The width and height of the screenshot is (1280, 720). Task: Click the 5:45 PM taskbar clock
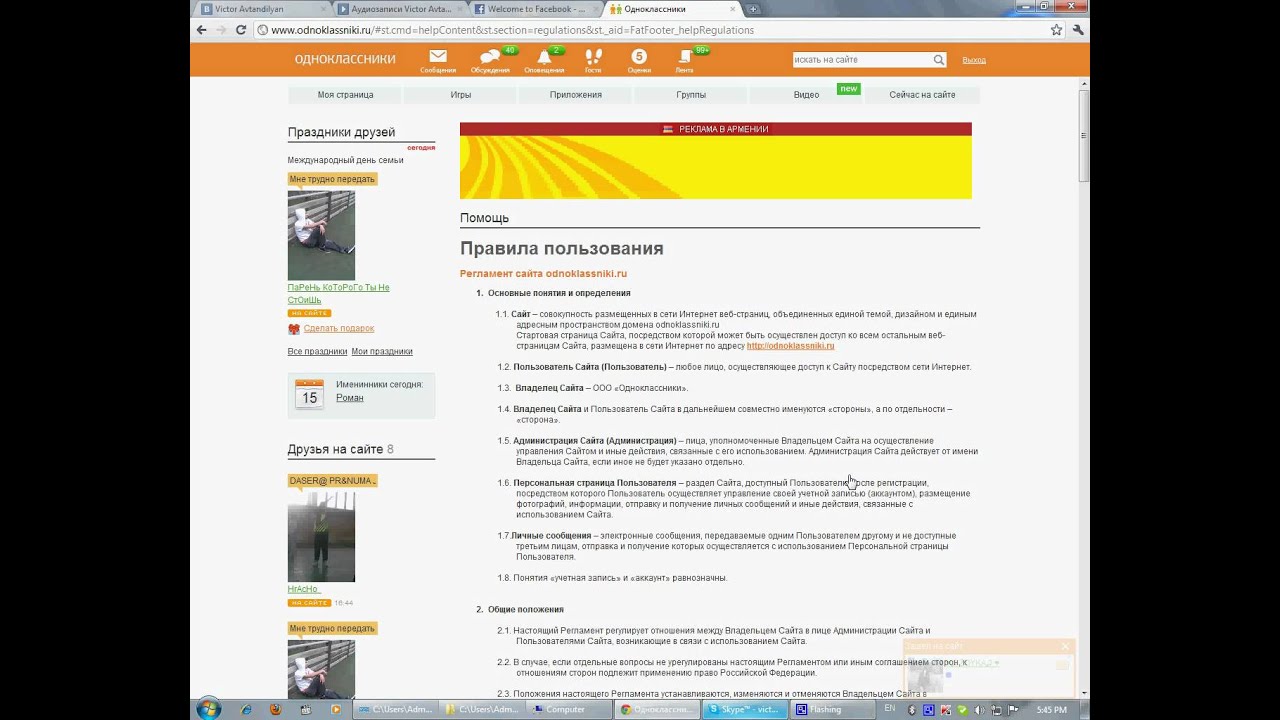point(1051,710)
